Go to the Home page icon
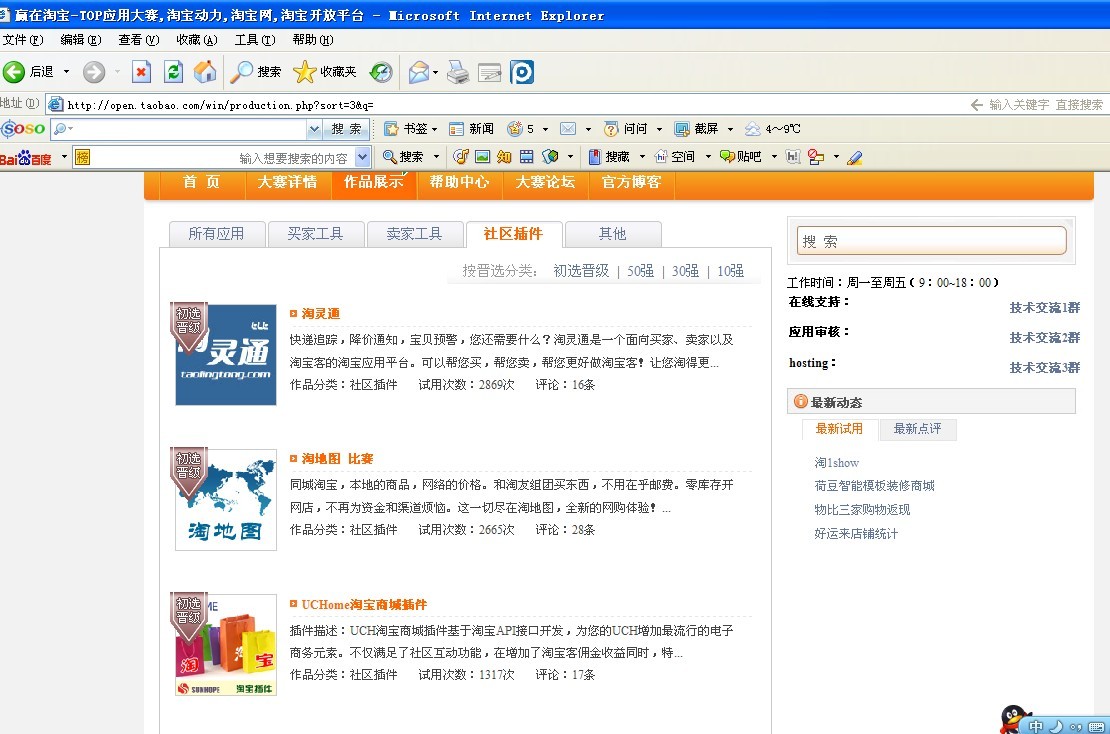 tap(205, 71)
